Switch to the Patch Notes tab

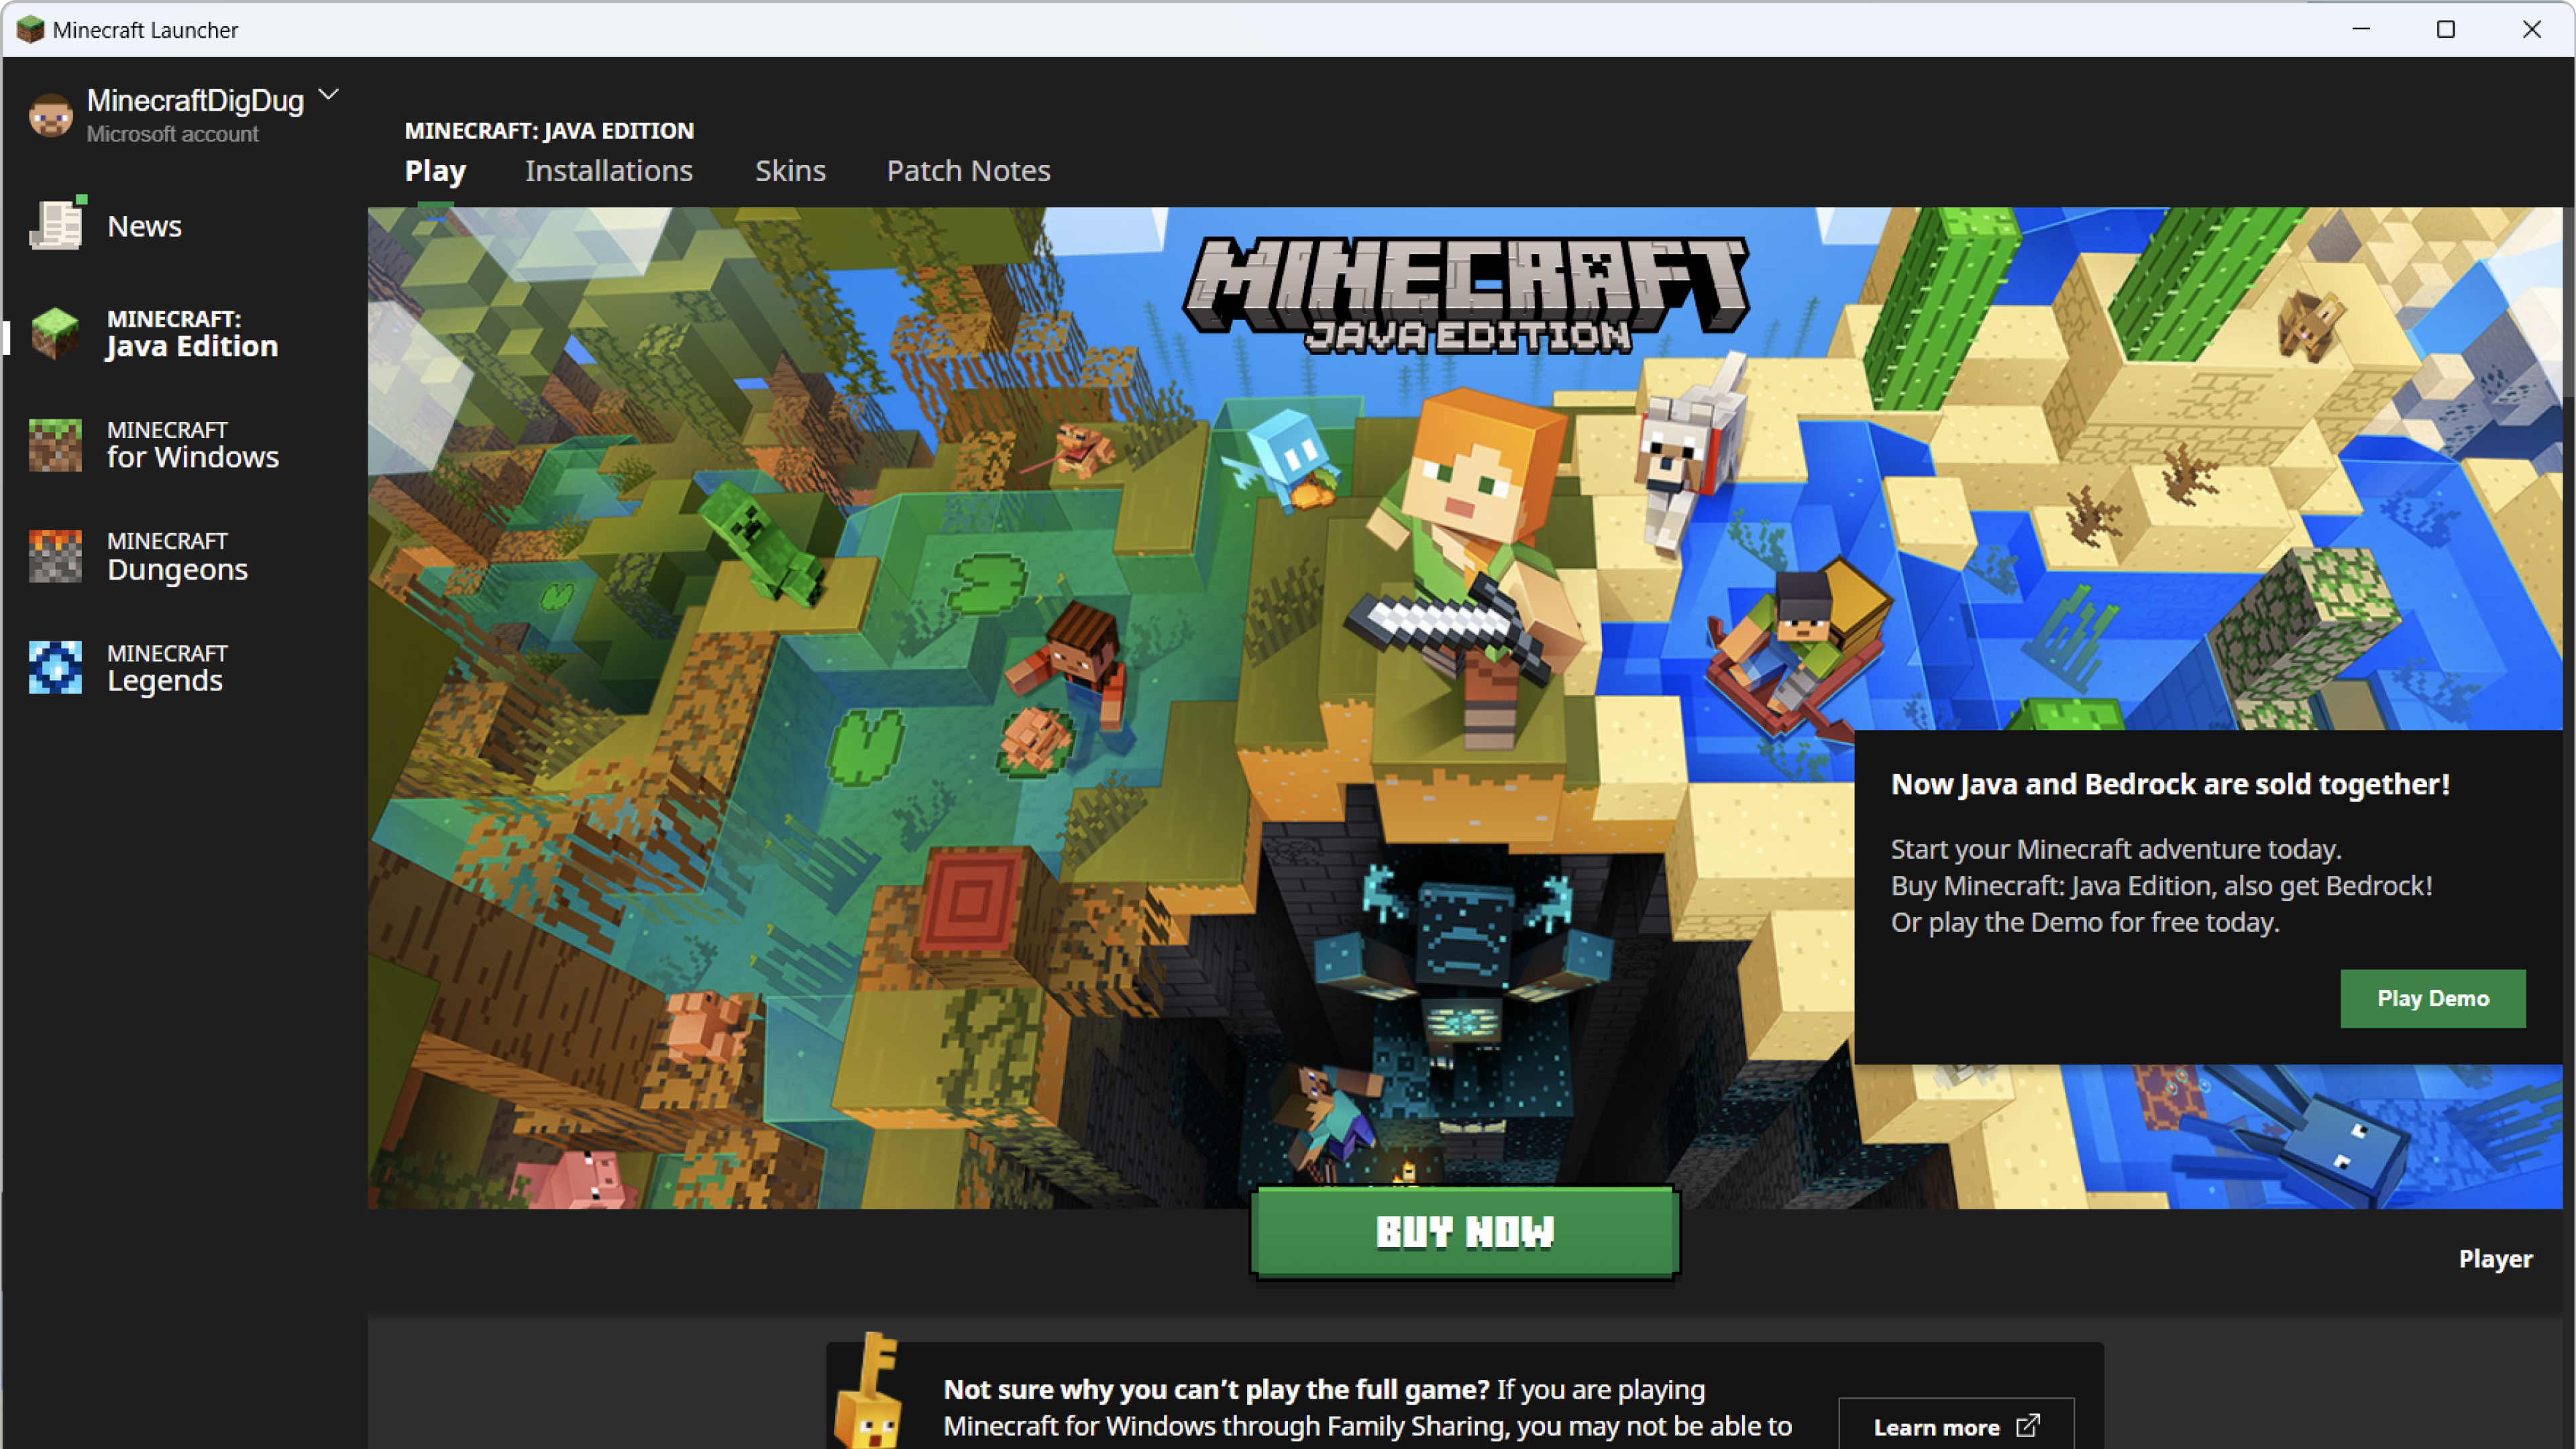[968, 170]
